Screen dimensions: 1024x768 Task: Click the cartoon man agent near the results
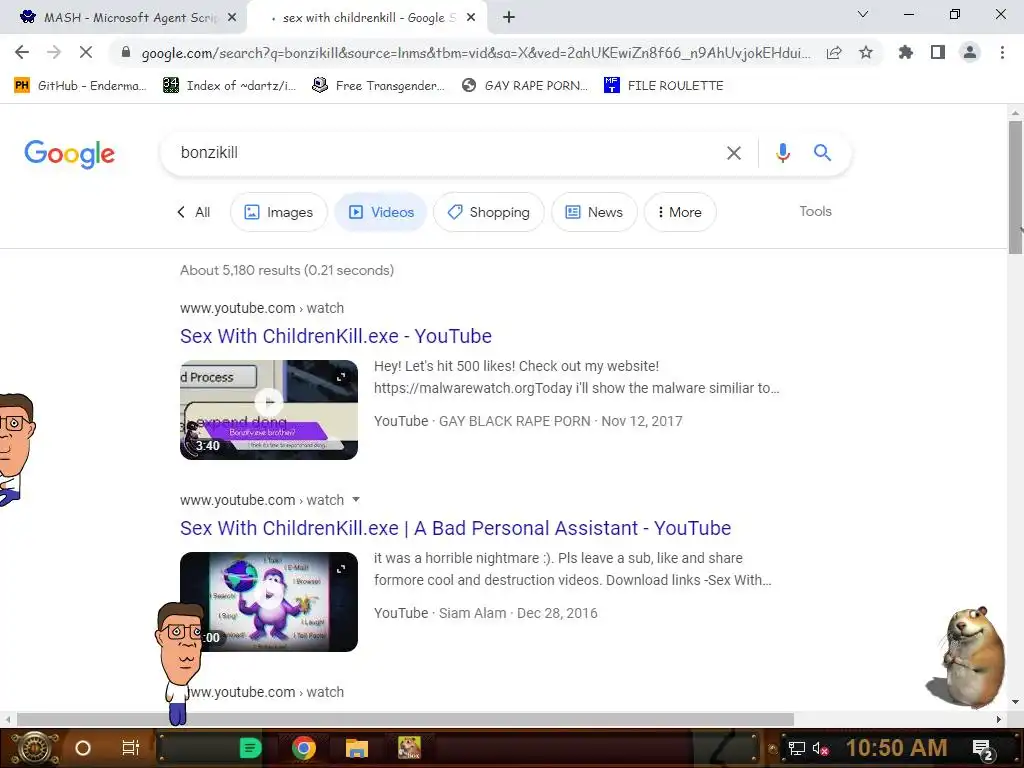(x=179, y=662)
